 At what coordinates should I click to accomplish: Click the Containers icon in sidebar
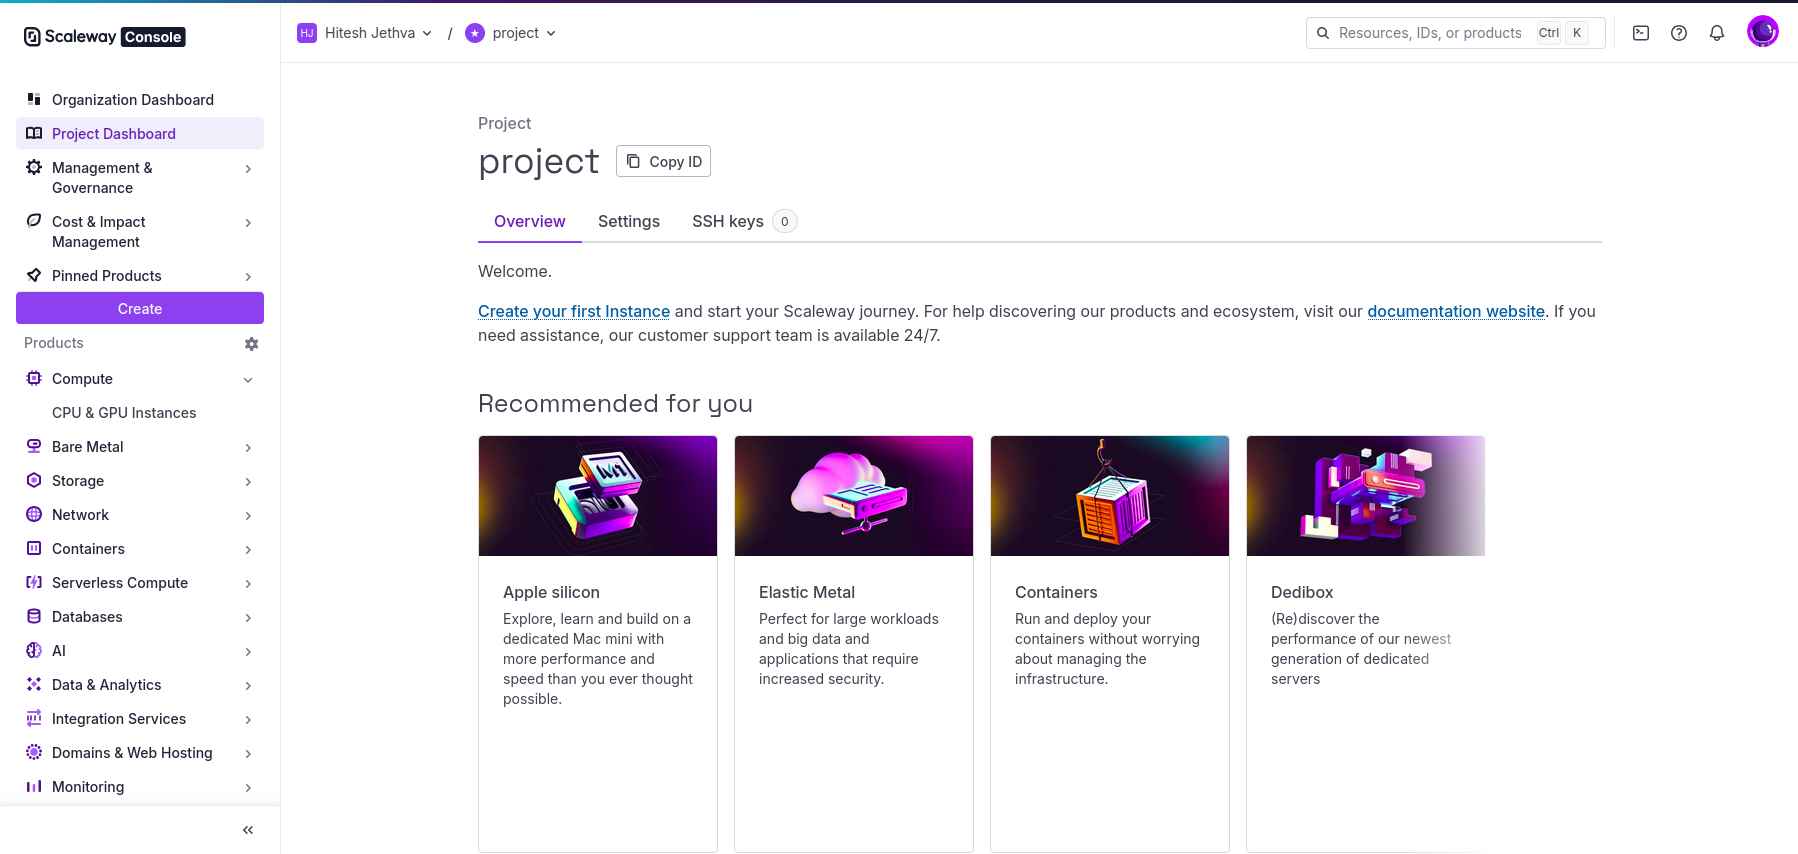coord(34,548)
